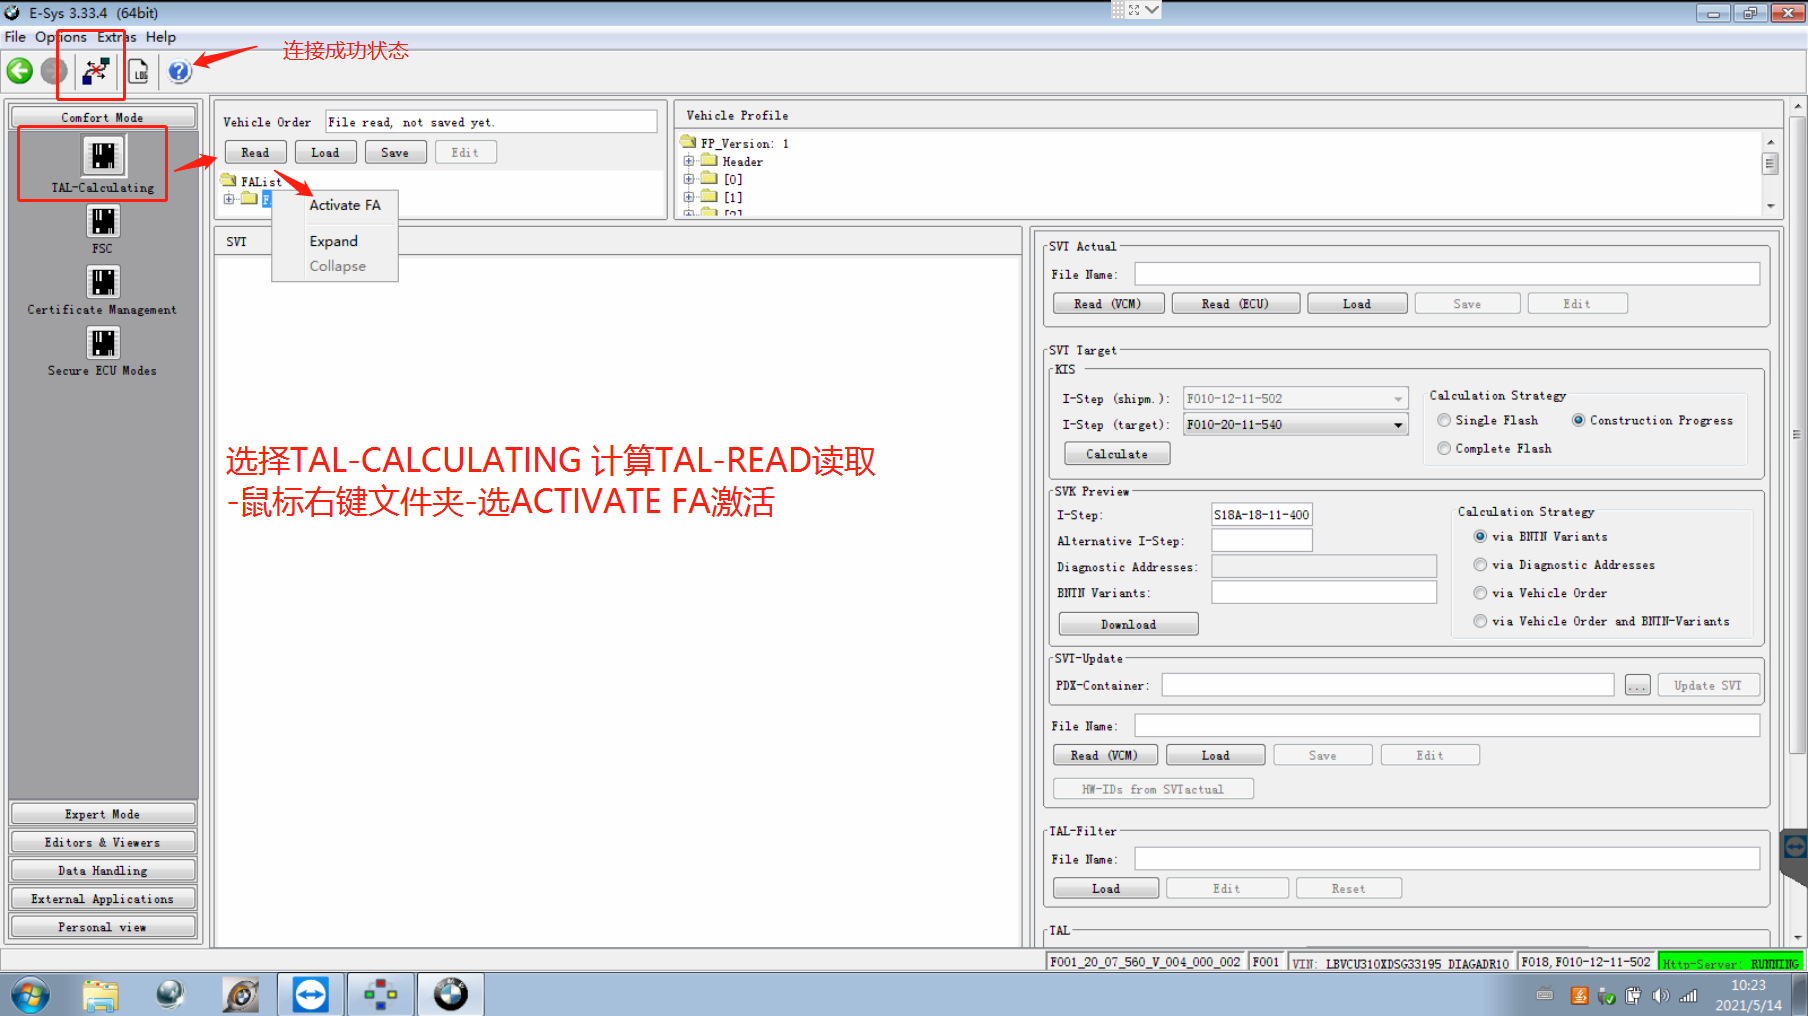Image resolution: width=1808 pixels, height=1016 pixels.
Task: Expand the folder node under FAList
Action: click(x=229, y=199)
